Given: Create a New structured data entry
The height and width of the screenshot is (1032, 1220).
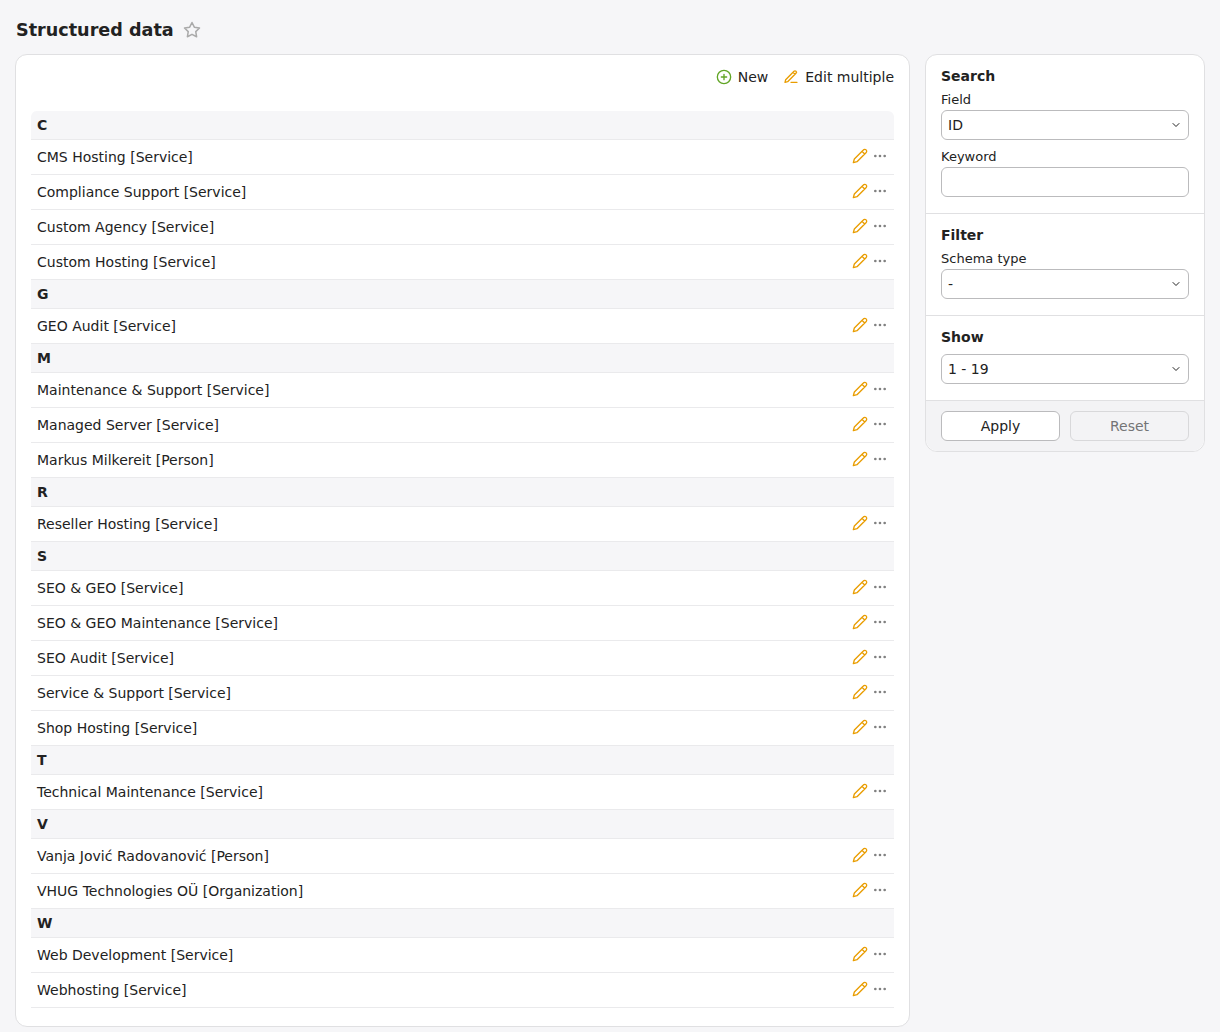Looking at the screenshot, I should tap(742, 77).
